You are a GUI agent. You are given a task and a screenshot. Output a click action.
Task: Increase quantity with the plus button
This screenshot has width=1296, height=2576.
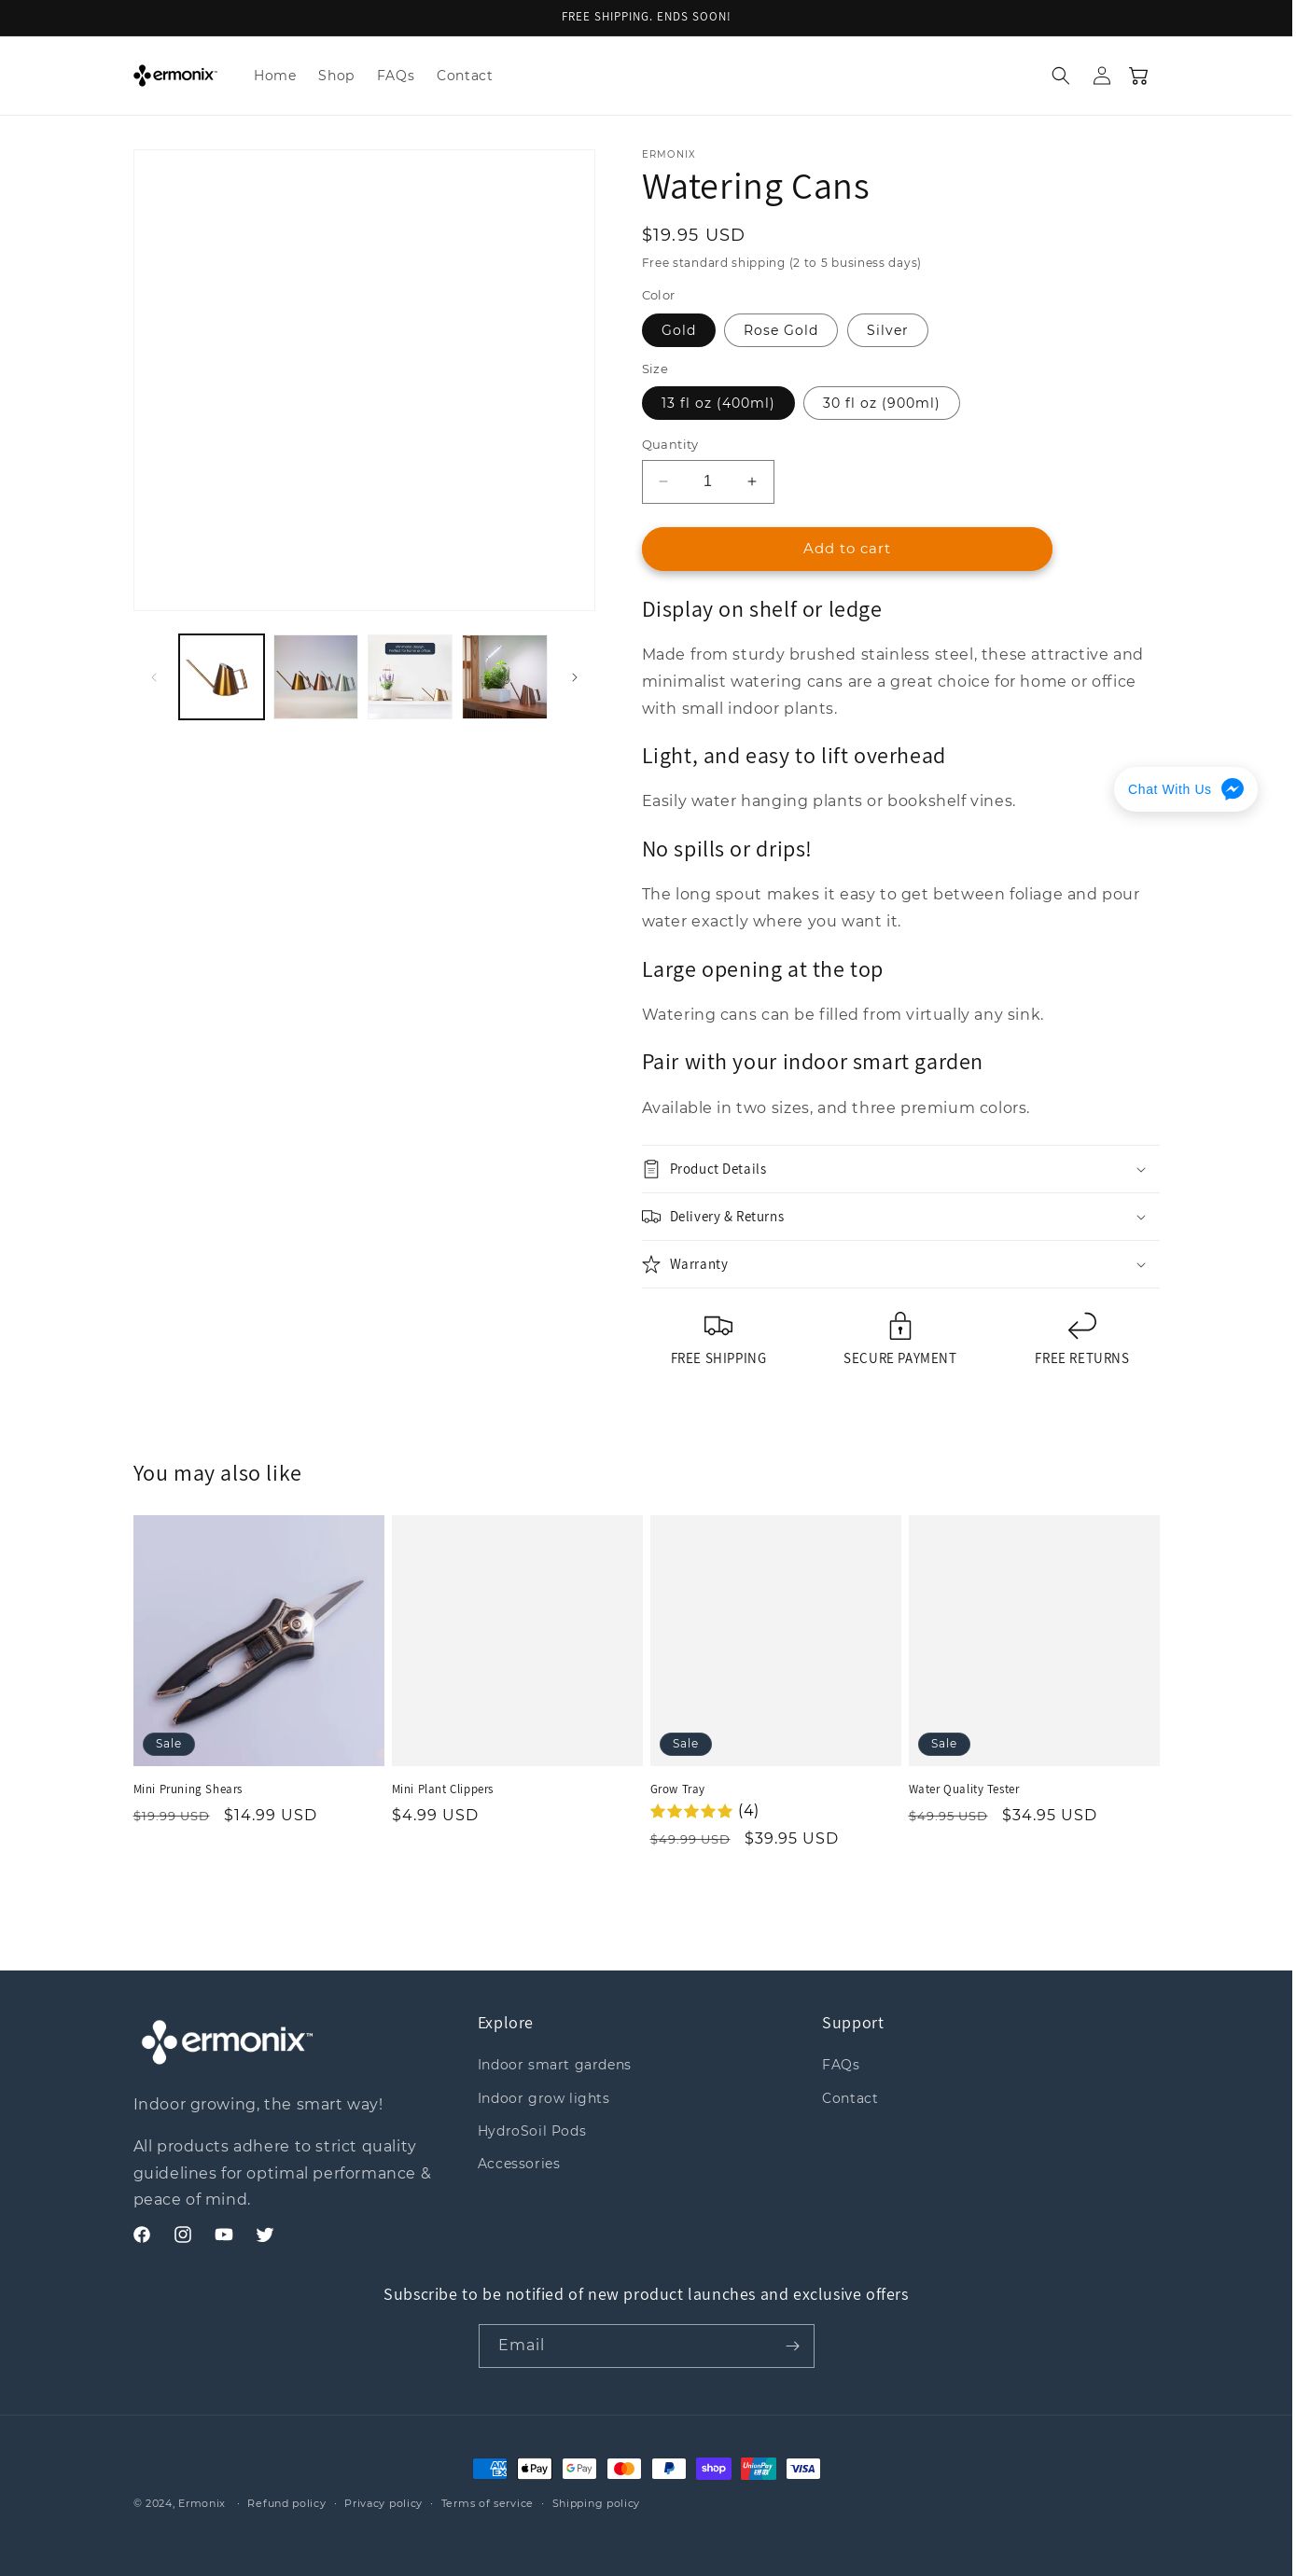point(753,483)
